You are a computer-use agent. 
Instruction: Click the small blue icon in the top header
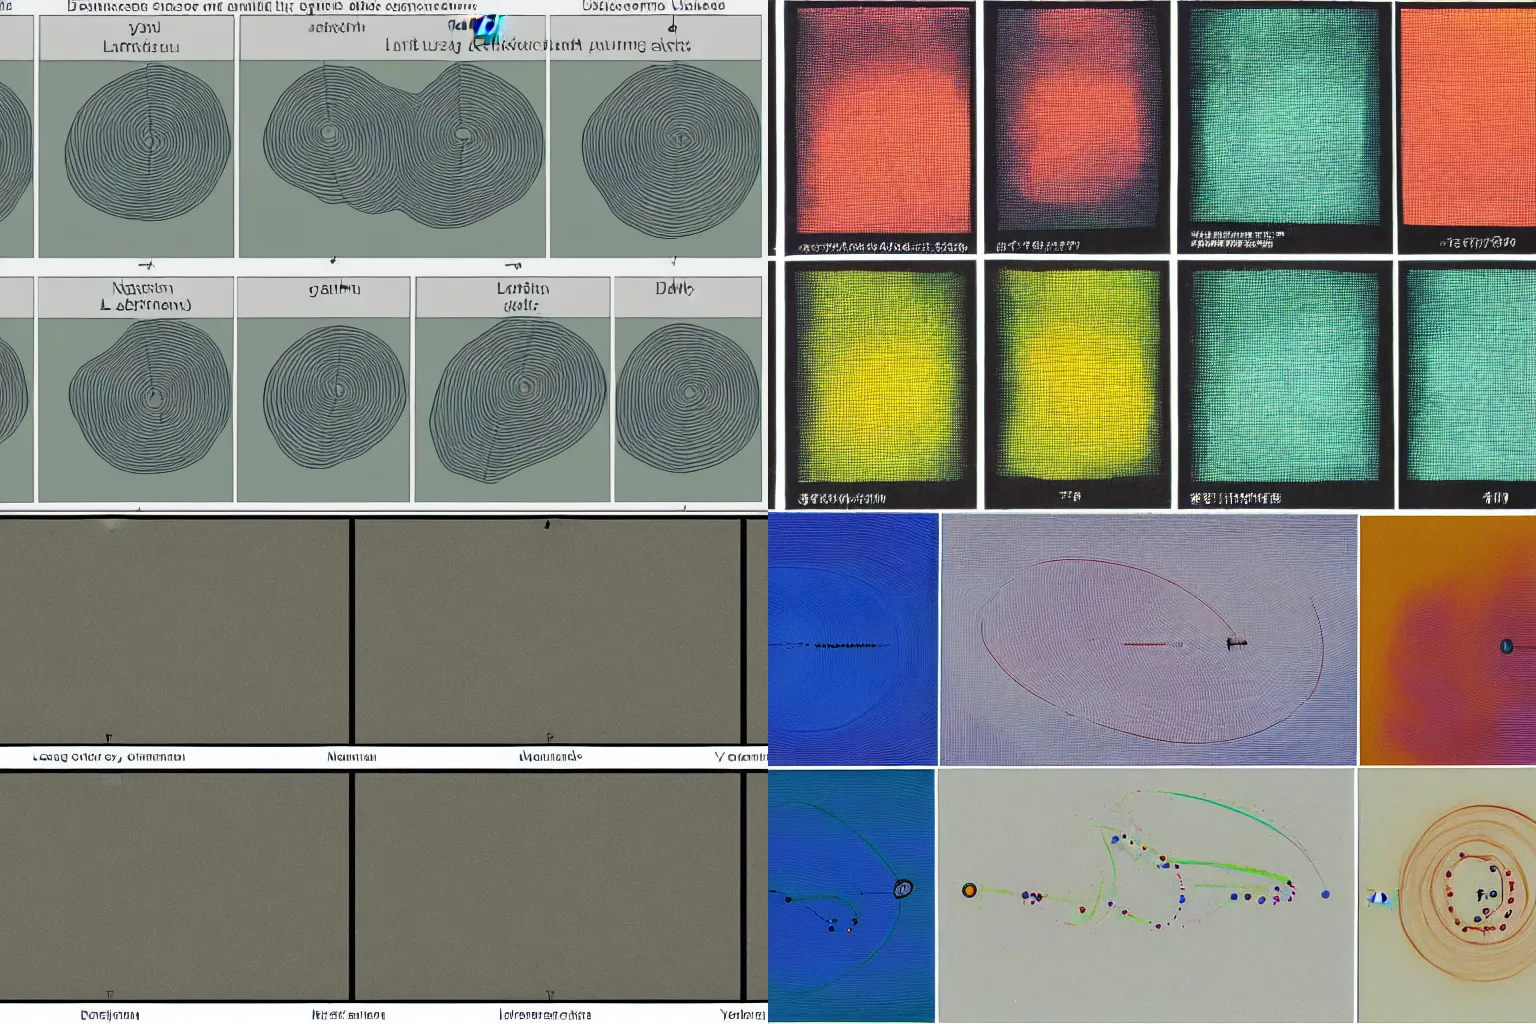[x=488, y=28]
